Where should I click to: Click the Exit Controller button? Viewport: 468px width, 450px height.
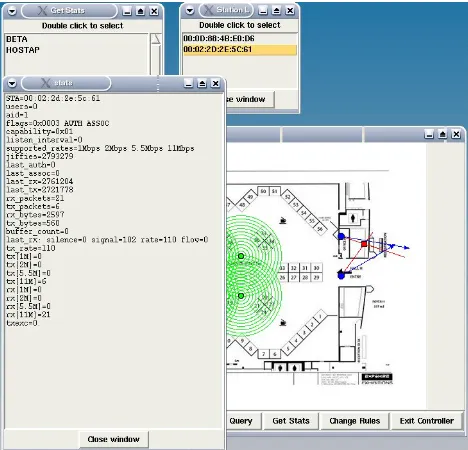(427, 421)
